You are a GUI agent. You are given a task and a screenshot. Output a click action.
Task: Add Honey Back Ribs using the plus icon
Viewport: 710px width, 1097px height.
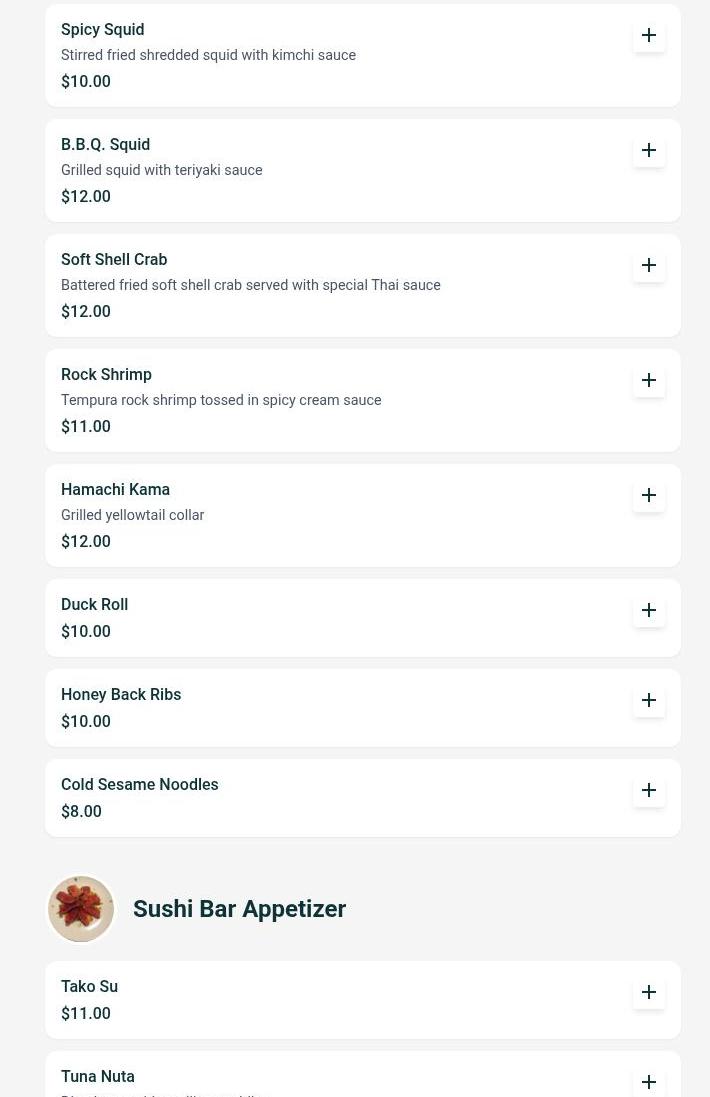tap(648, 700)
